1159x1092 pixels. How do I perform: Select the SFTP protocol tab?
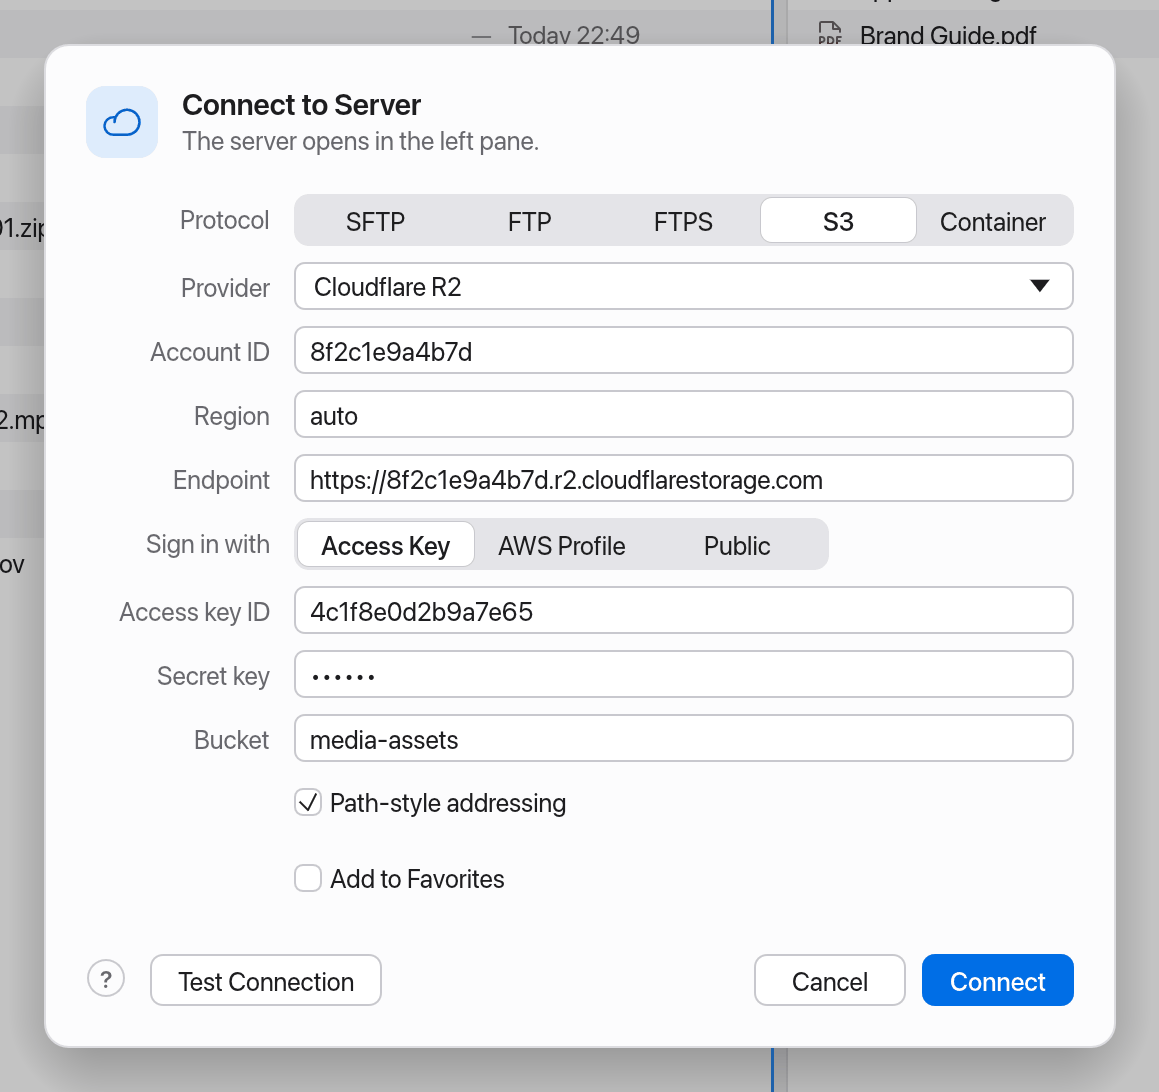pyautogui.click(x=375, y=221)
